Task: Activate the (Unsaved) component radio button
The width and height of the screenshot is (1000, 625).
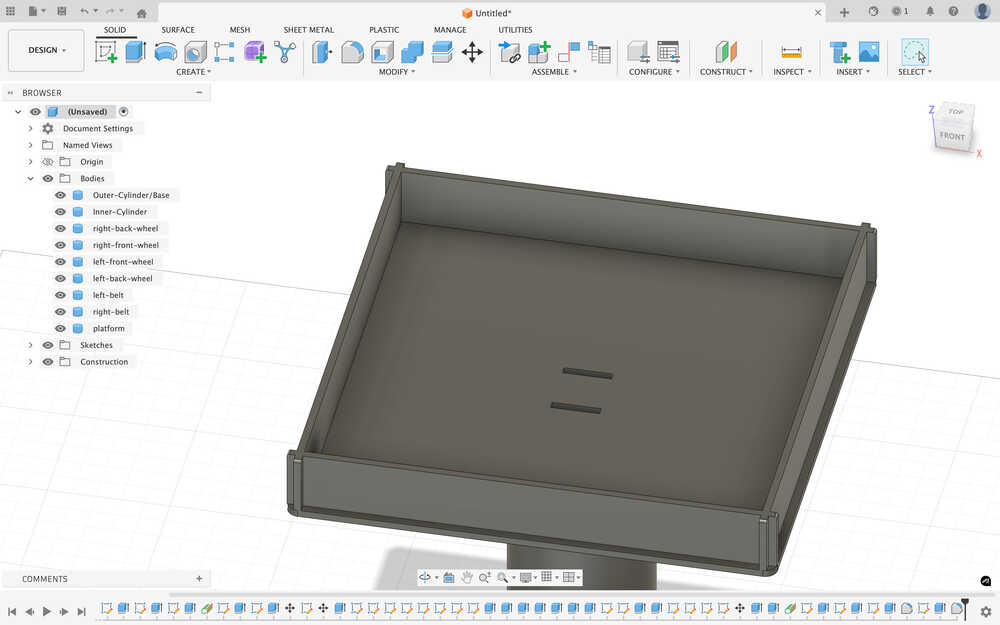Action: click(124, 112)
